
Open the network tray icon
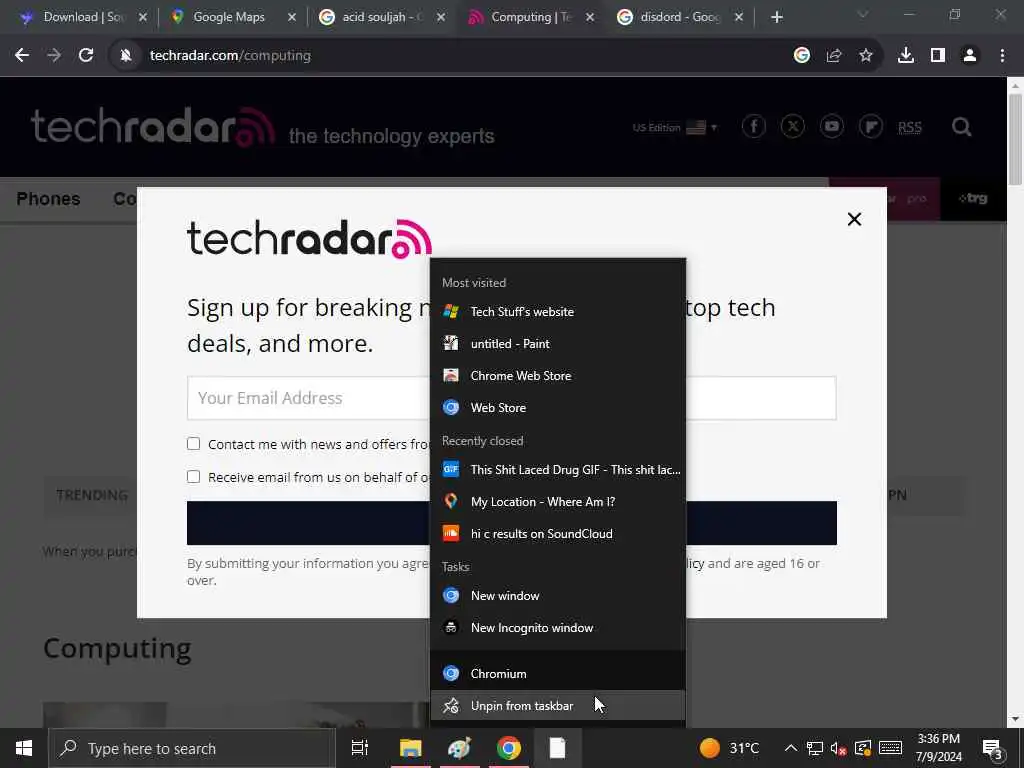814,748
